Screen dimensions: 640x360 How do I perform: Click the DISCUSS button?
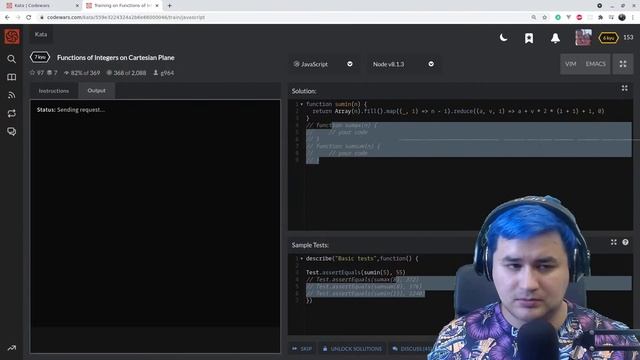(x=411, y=349)
